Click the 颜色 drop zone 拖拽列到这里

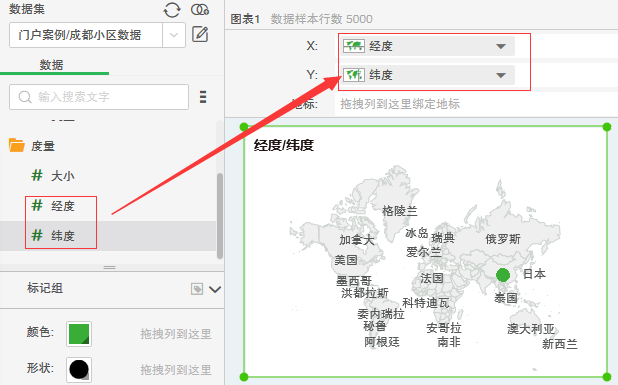click(x=176, y=334)
